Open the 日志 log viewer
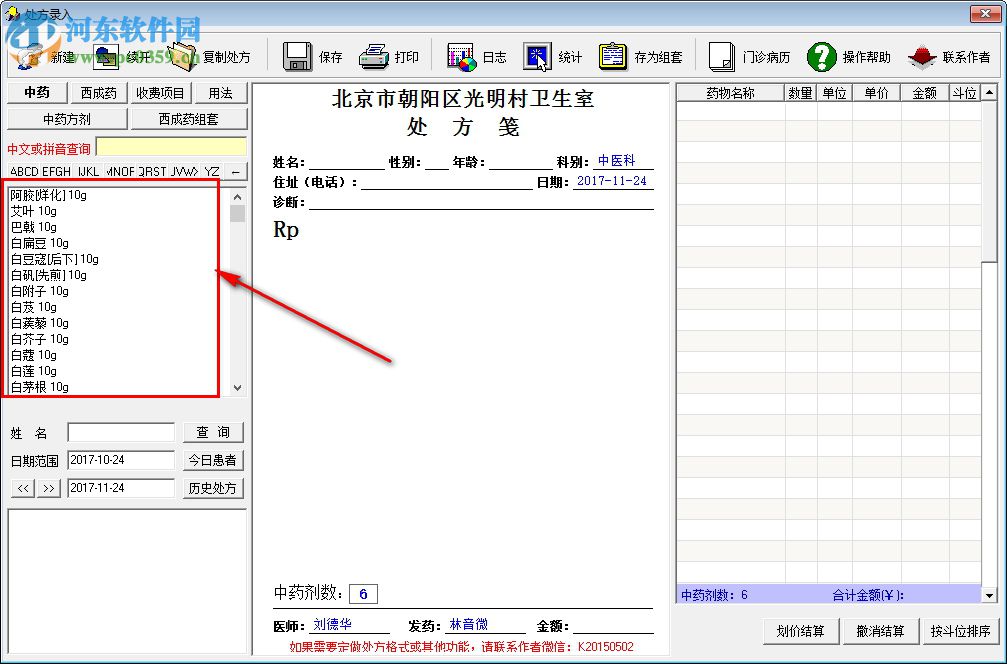The image size is (1007, 664). coord(478,56)
